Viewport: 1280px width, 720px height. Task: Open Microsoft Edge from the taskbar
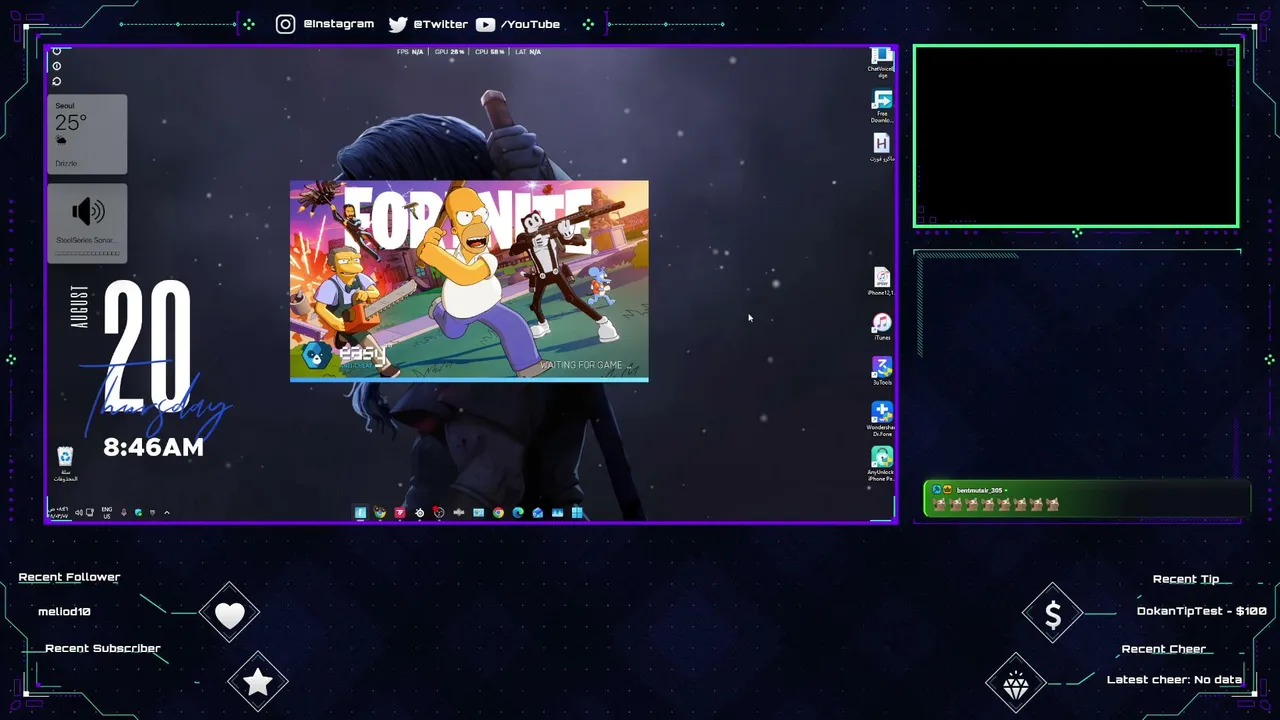coord(518,513)
